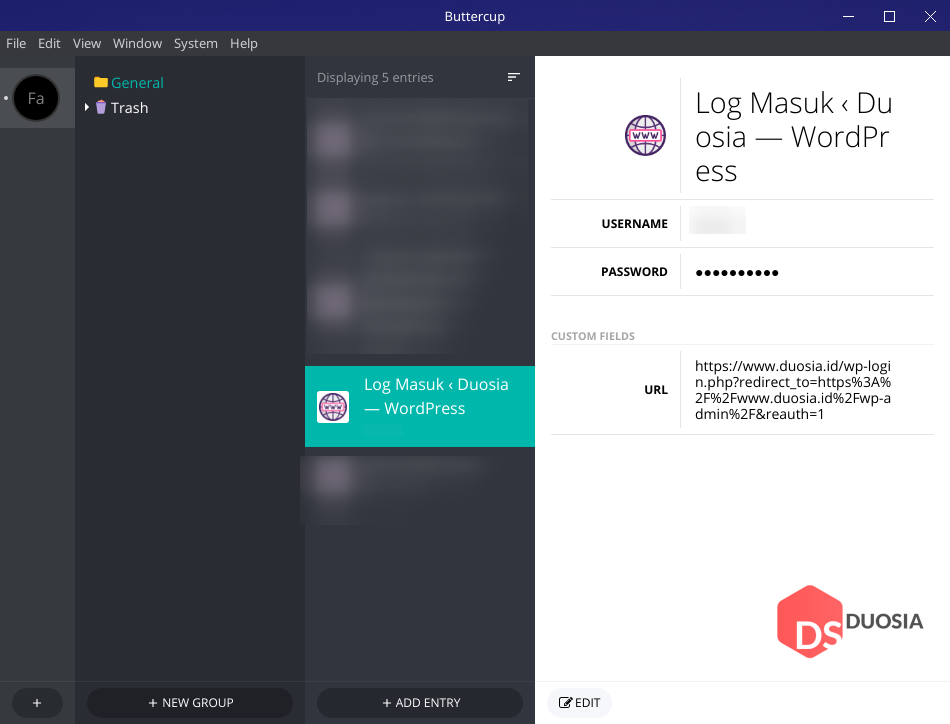Click the blurred username value

[717, 221]
